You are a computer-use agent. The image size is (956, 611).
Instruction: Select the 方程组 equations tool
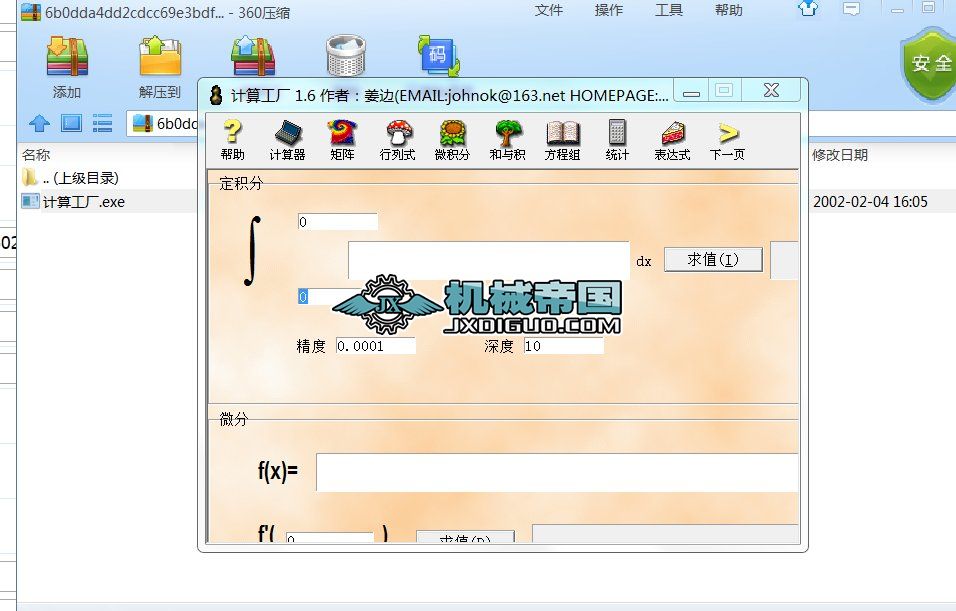click(562, 140)
